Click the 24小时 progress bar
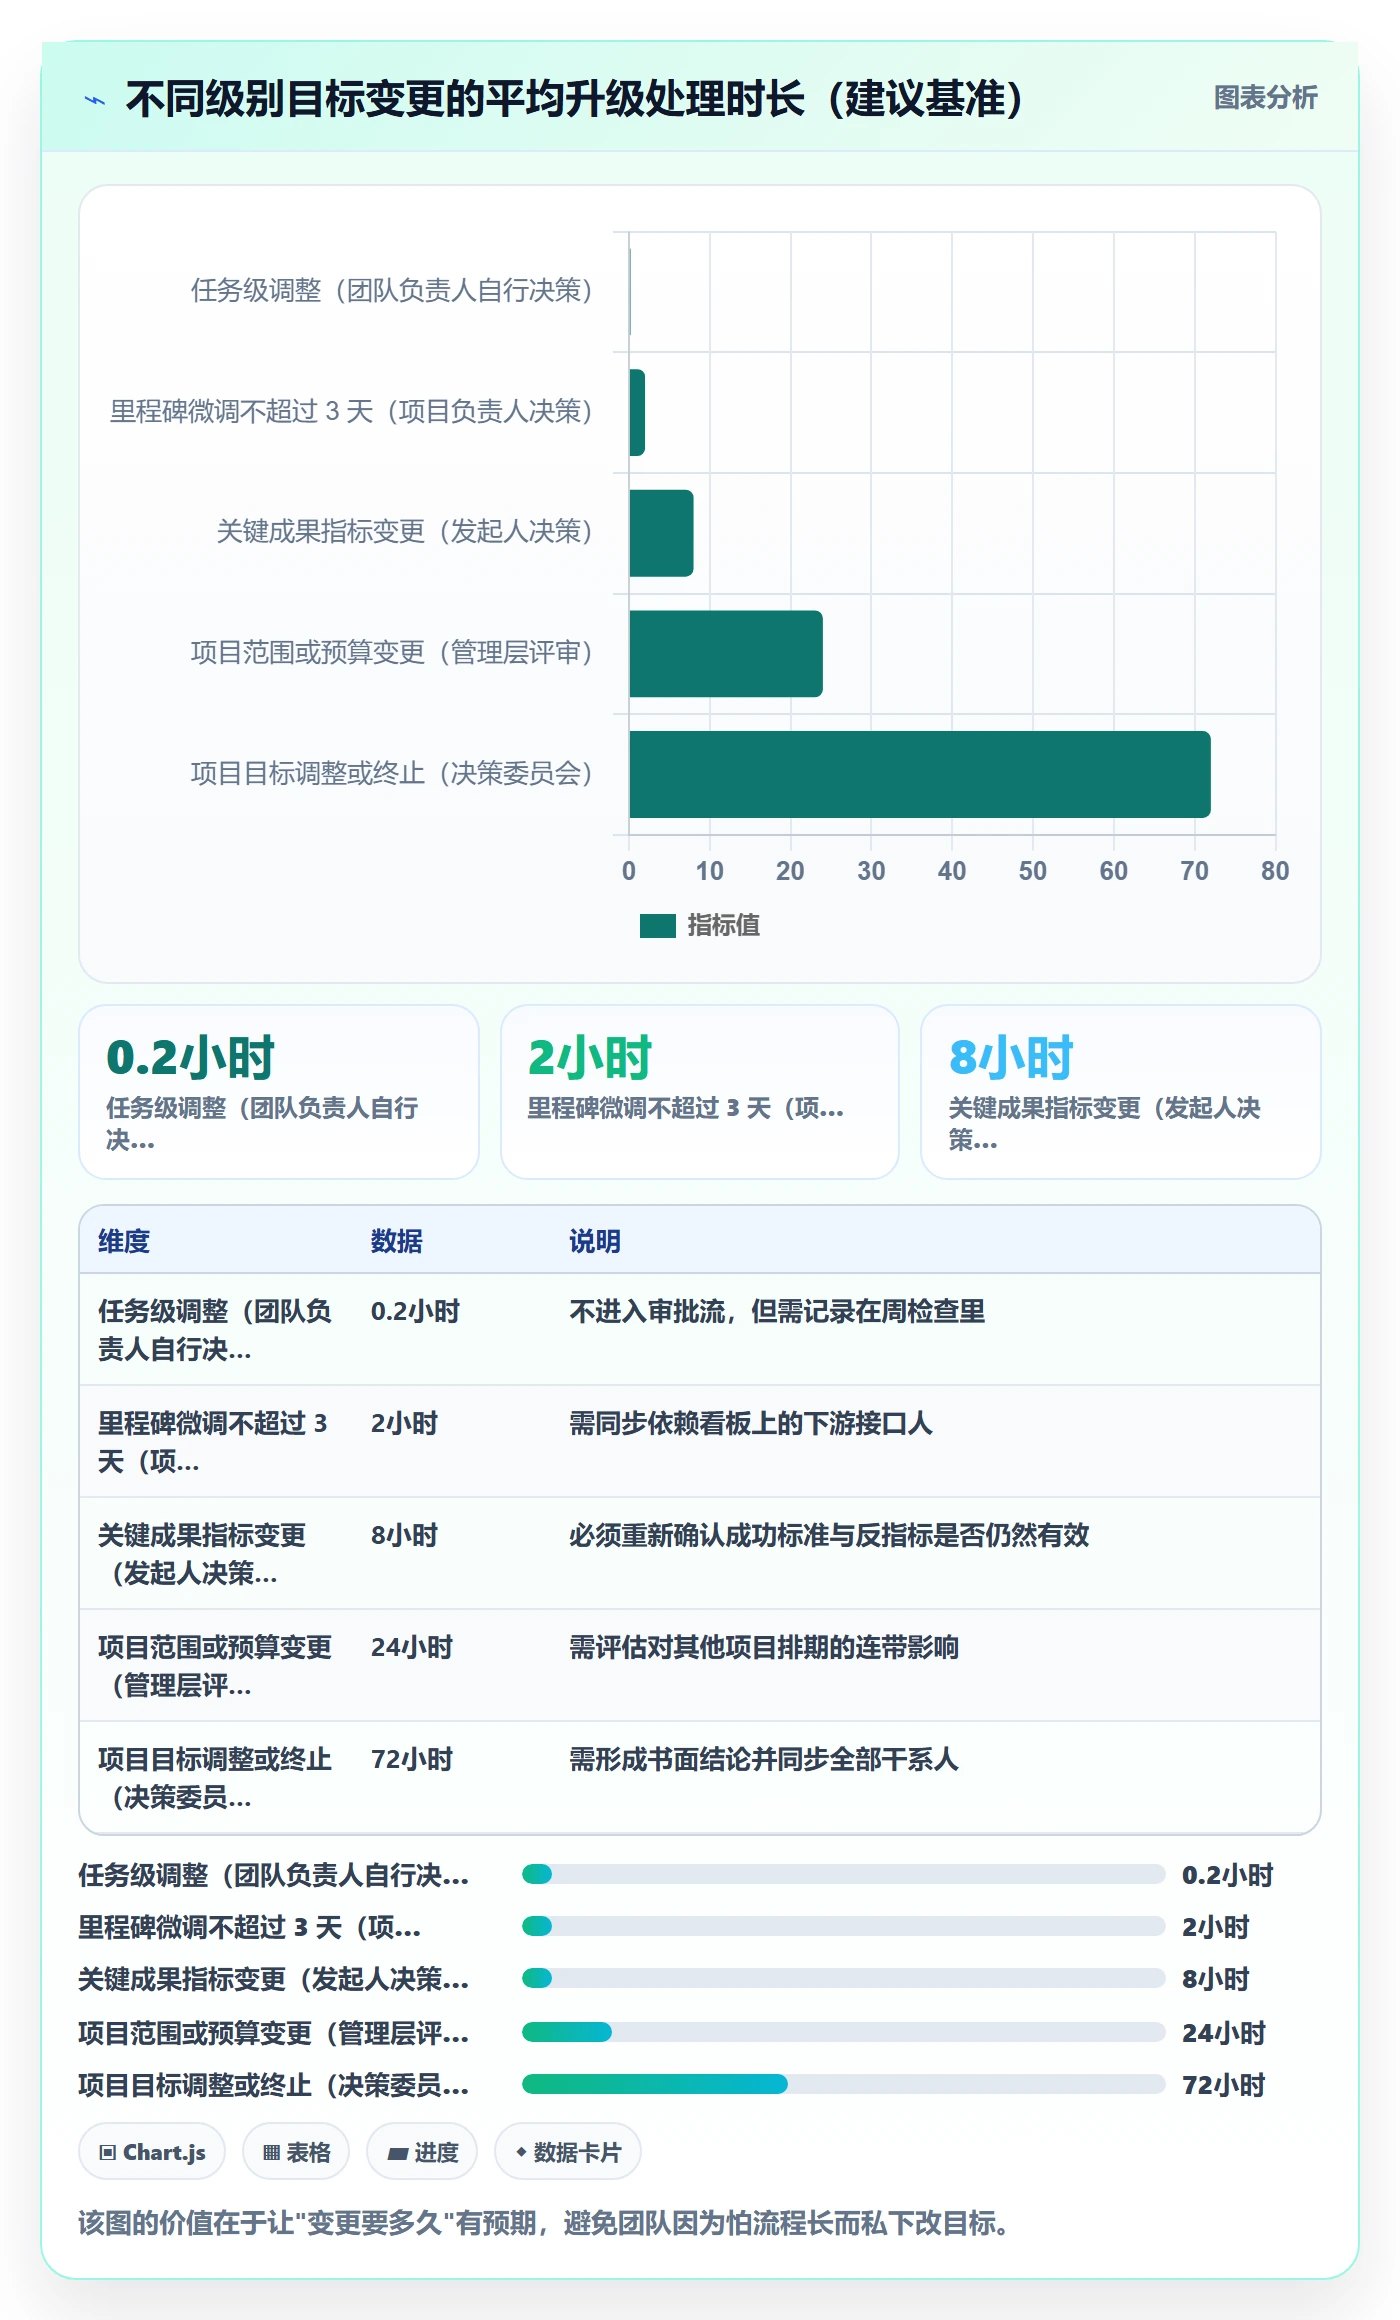The image size is (1400, 2320). click(843, 2032)
